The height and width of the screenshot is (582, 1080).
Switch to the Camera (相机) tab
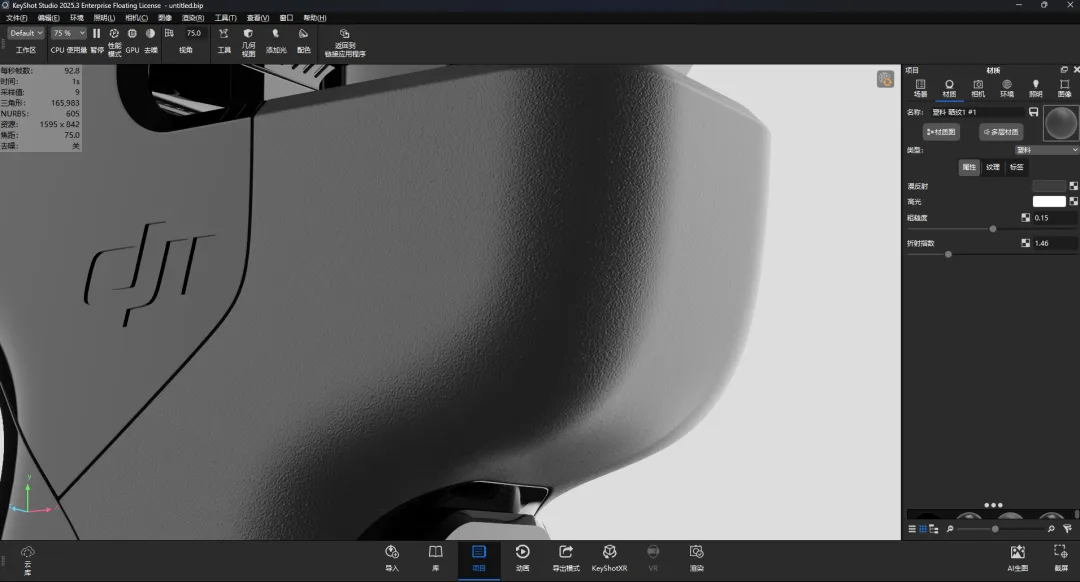coord(978,88)
